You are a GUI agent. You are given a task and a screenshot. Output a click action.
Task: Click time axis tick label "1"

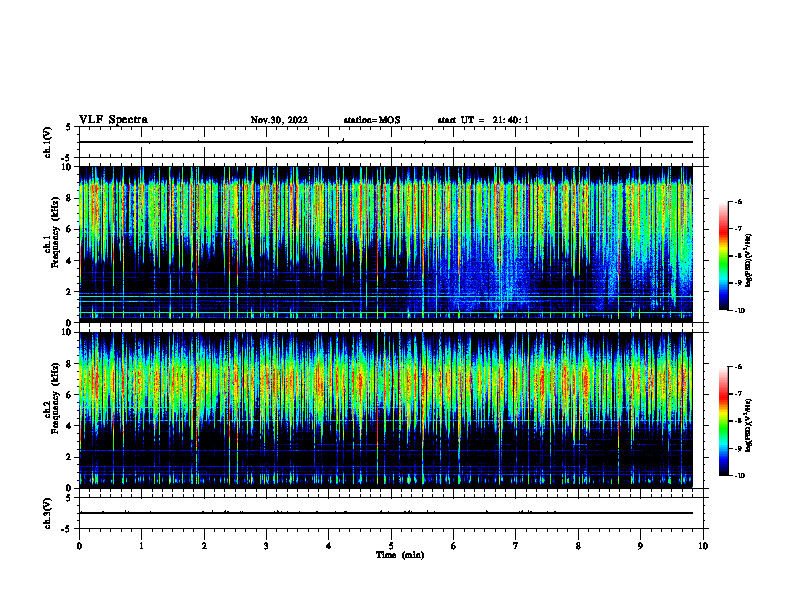141,546
